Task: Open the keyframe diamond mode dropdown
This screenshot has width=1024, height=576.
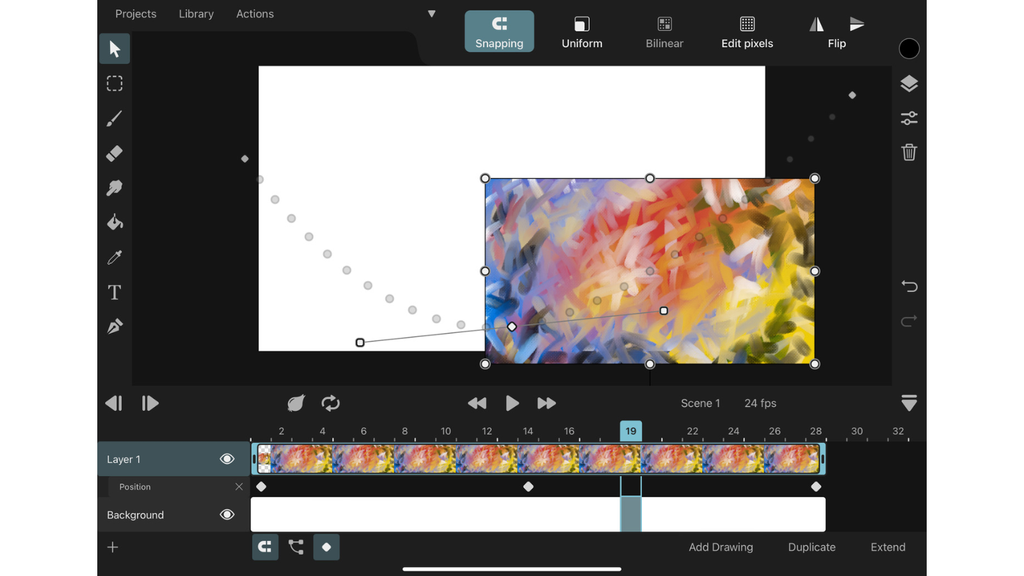Action: 326,547
